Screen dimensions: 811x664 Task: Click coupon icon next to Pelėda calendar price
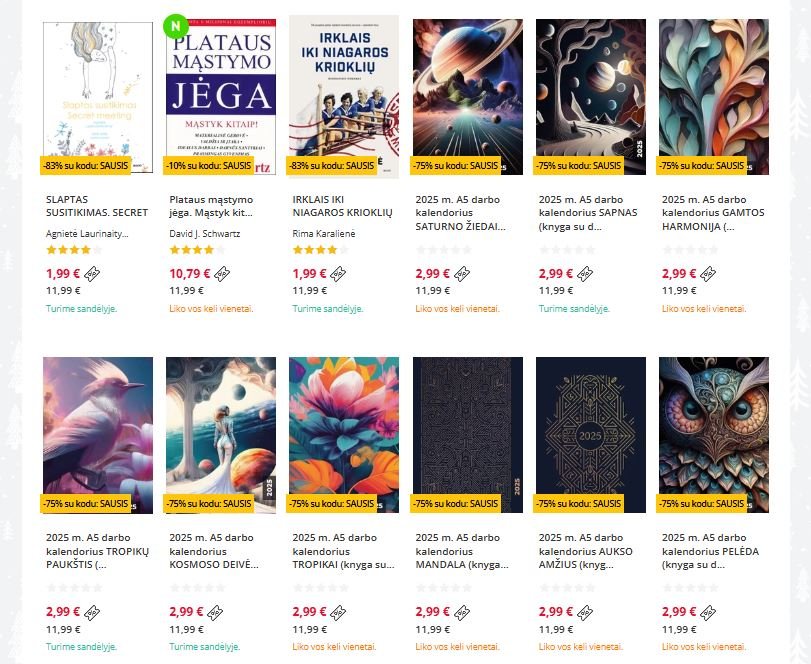[x=708, y=613]
